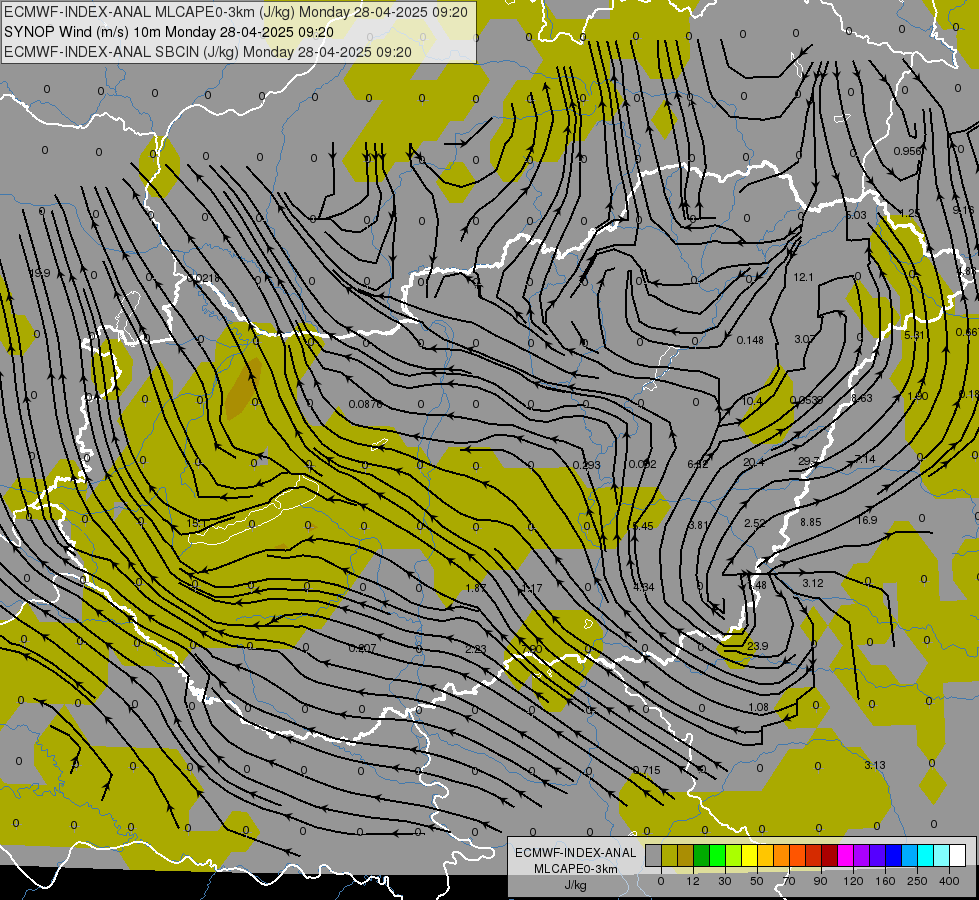Click the map value '0.293'
This screenshot has height=900, width=979.
[587, 465]
